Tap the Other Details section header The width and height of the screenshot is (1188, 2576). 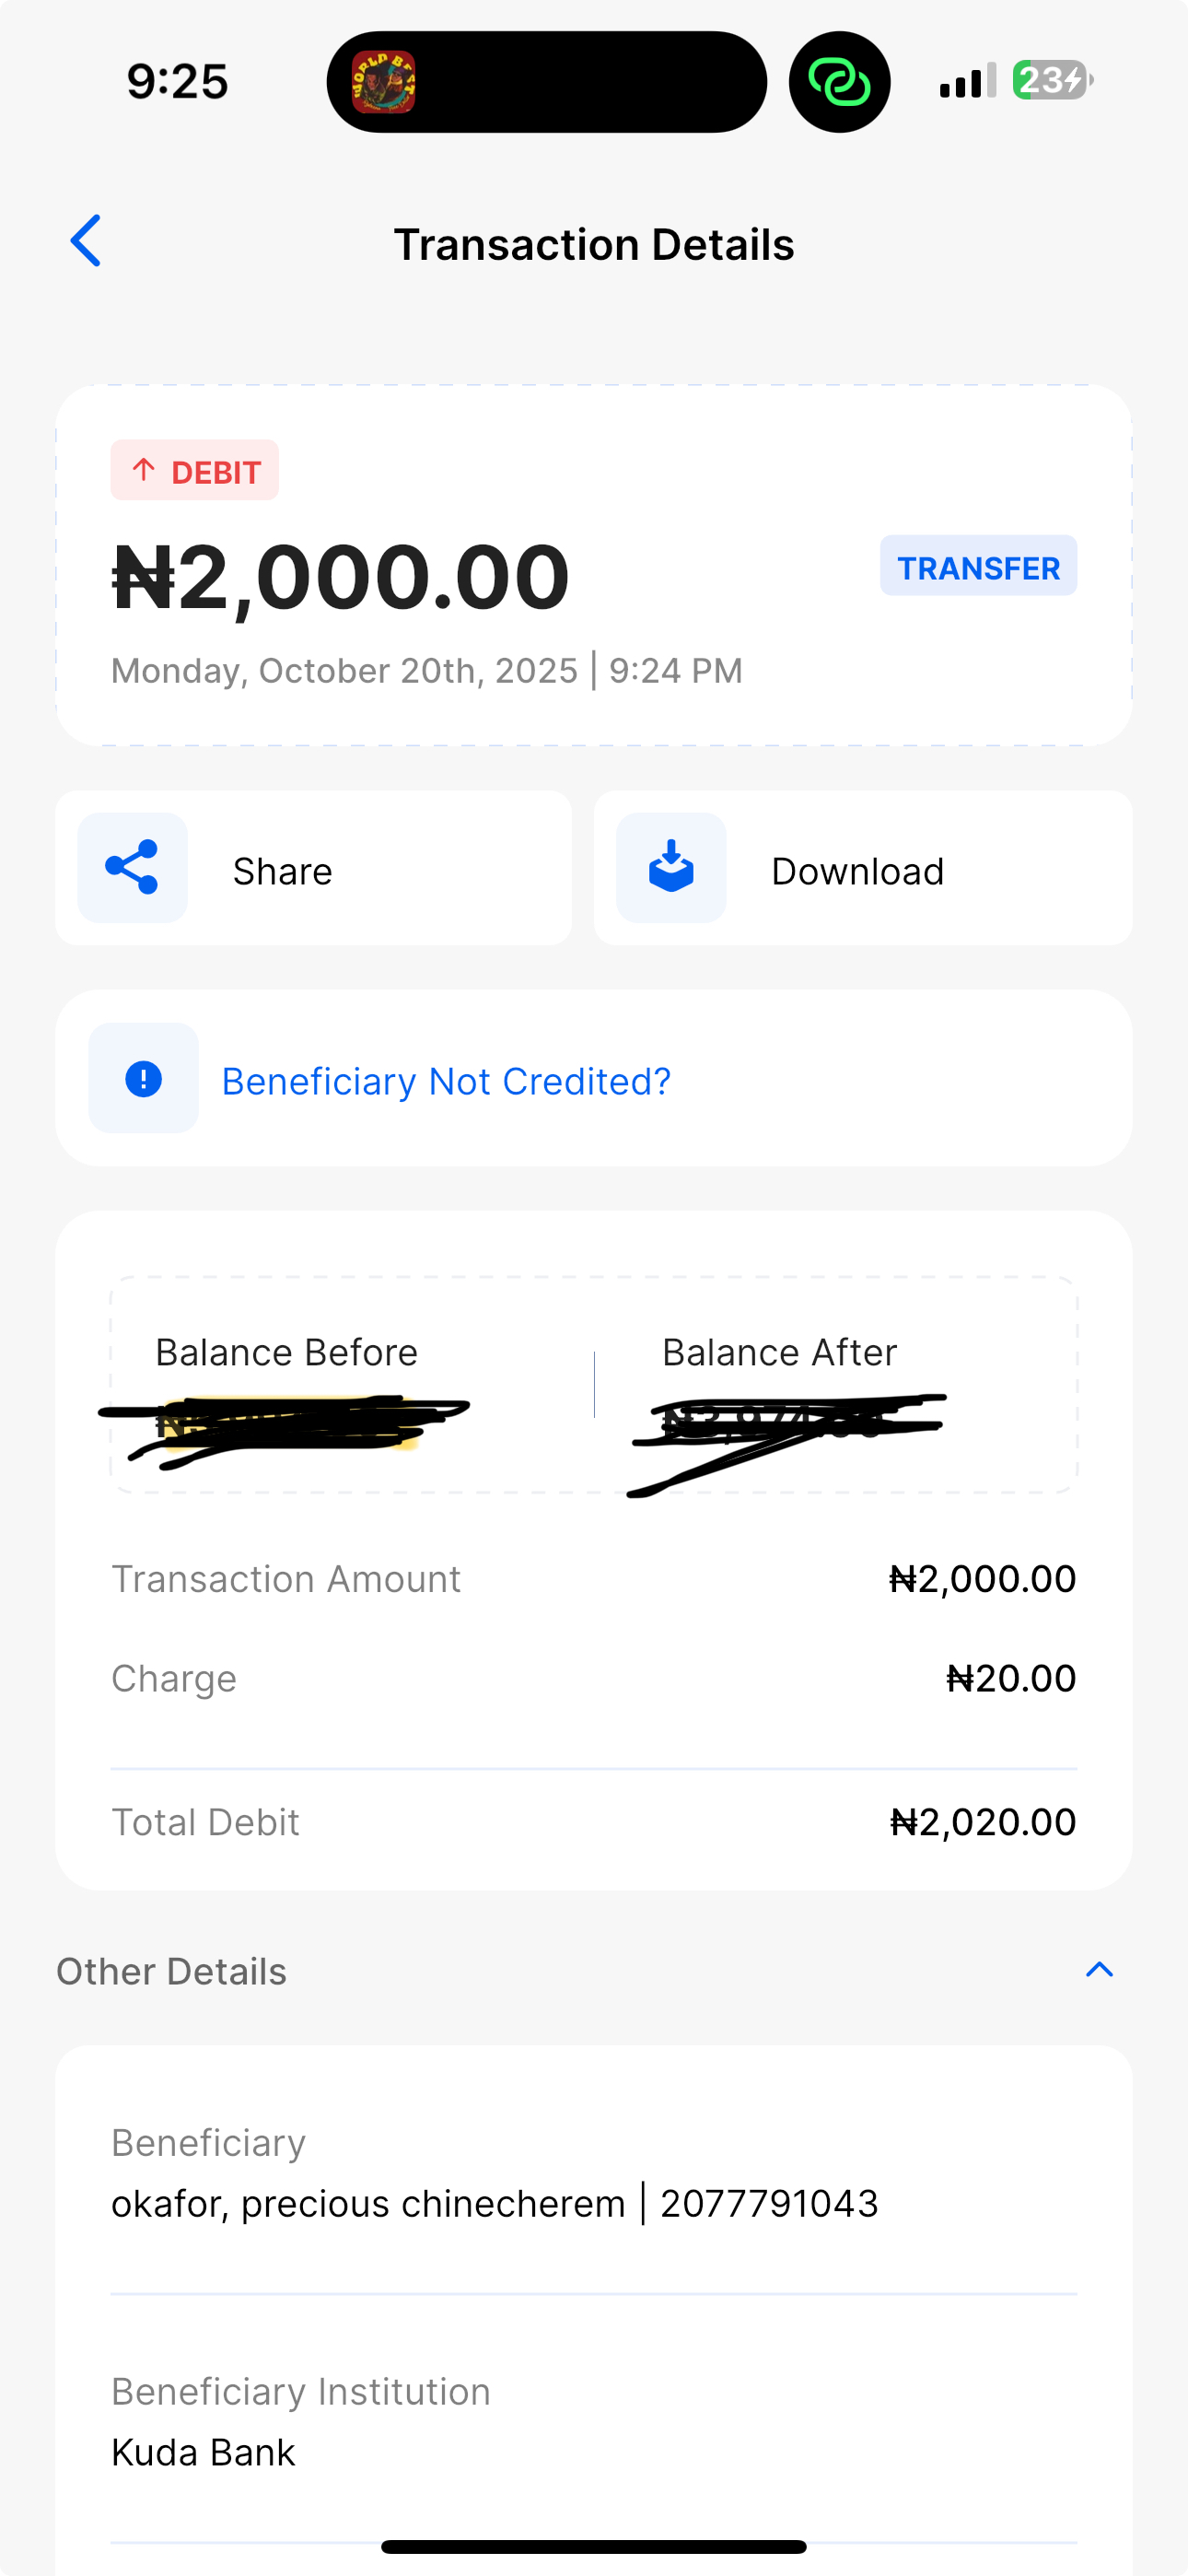coord(172,1971)
